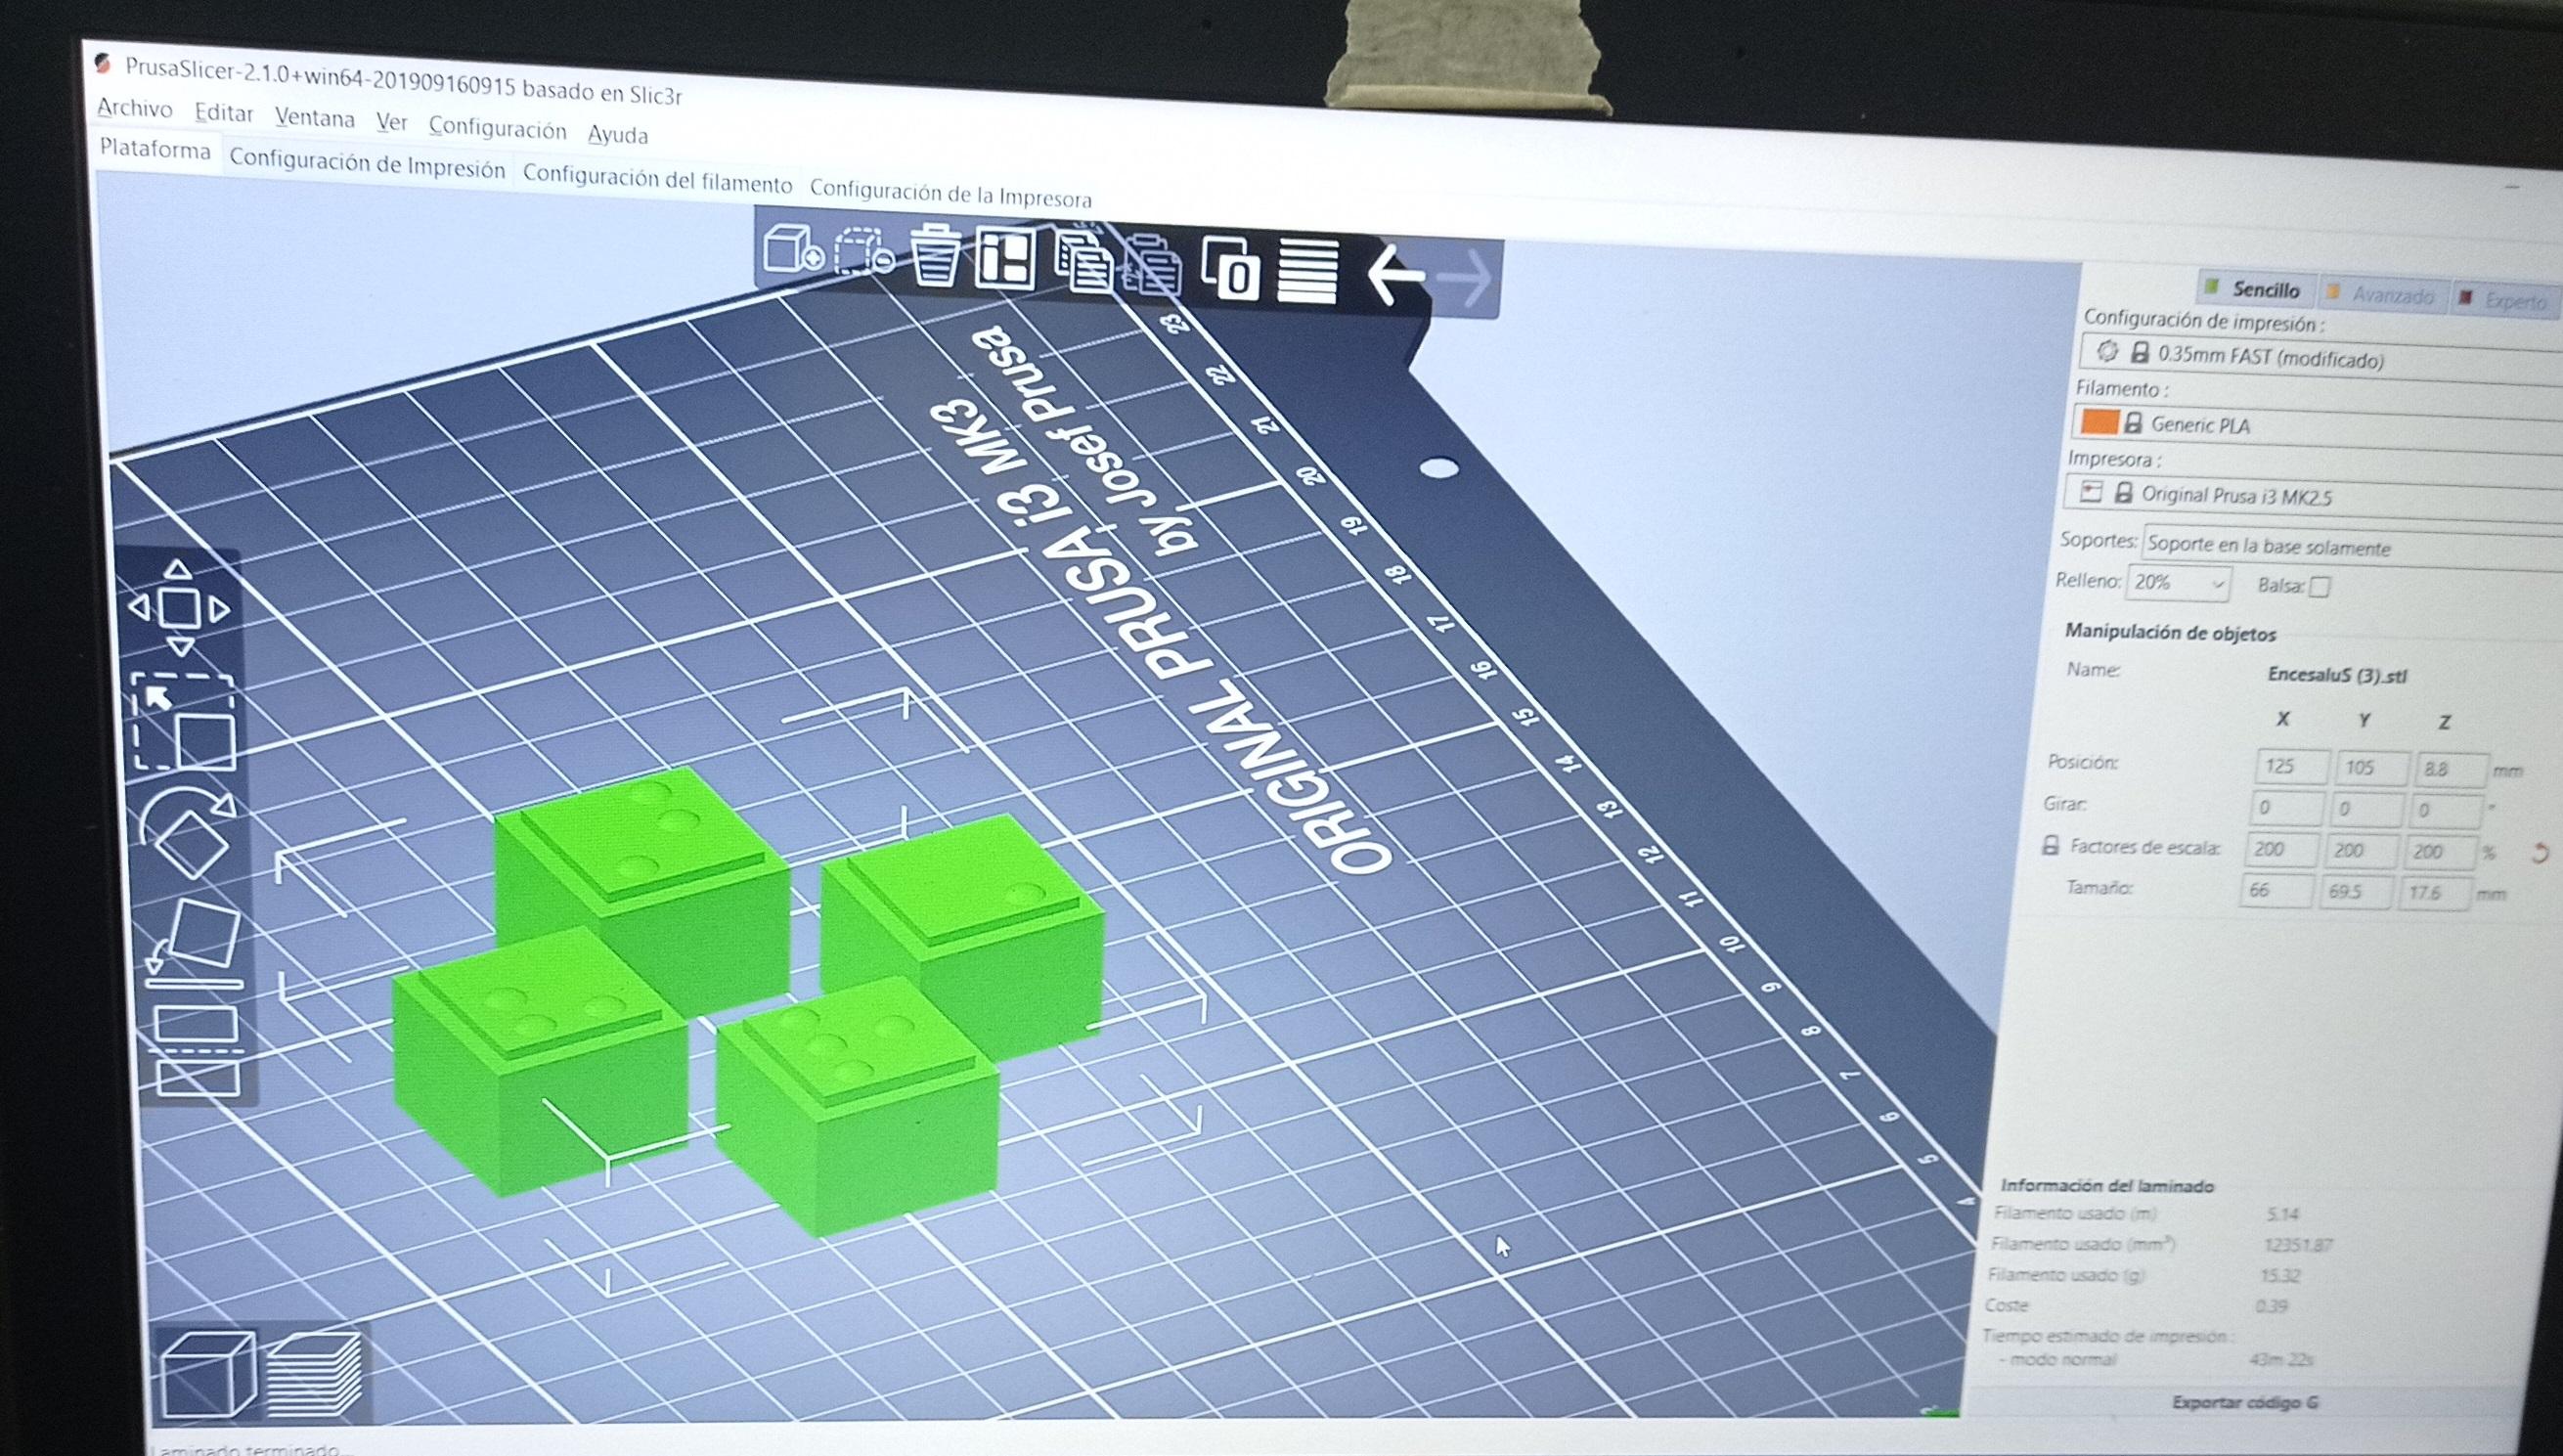Image resolution: width=2563 pixels, height=1456 pixels.
Task: Select the Move gizmo tool
Action: pyautogui.click(x=178, y=607)
